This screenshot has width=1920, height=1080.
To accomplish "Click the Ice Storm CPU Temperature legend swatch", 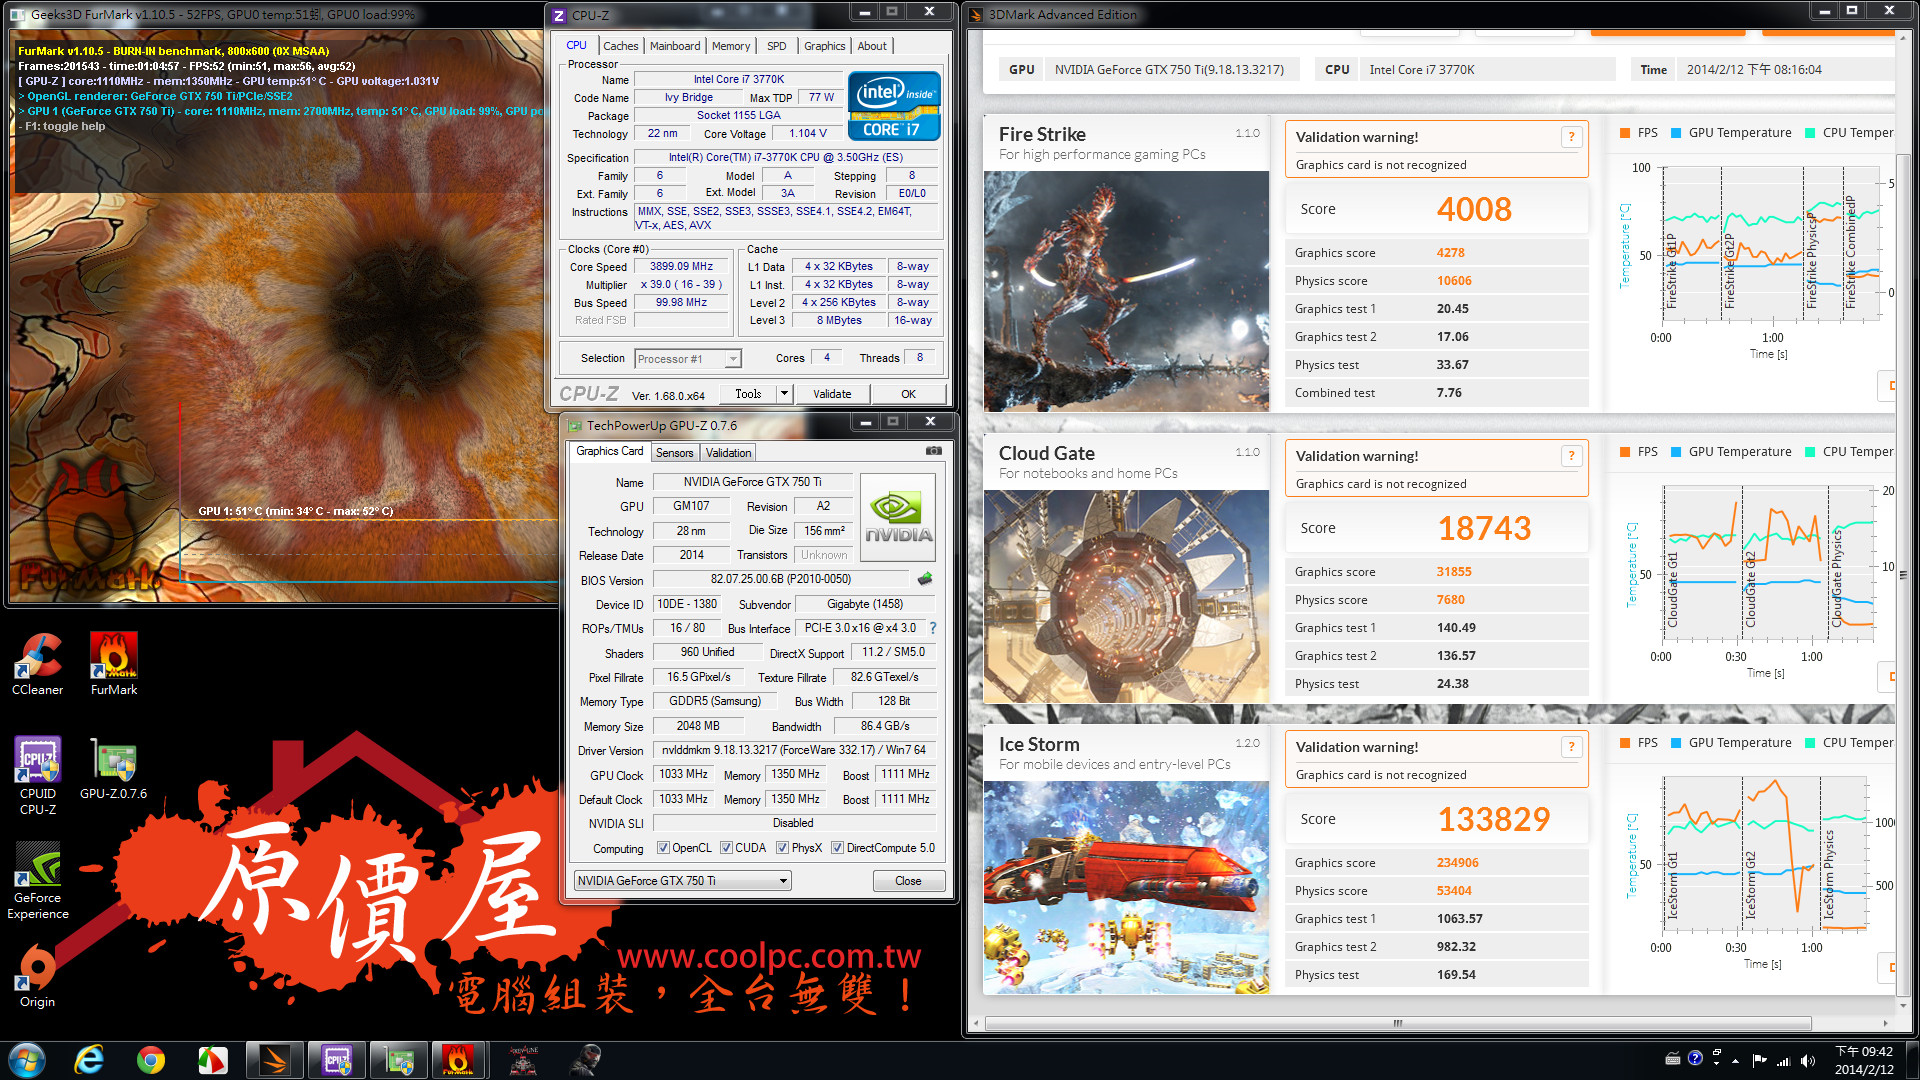I will tap(1810, 743).
